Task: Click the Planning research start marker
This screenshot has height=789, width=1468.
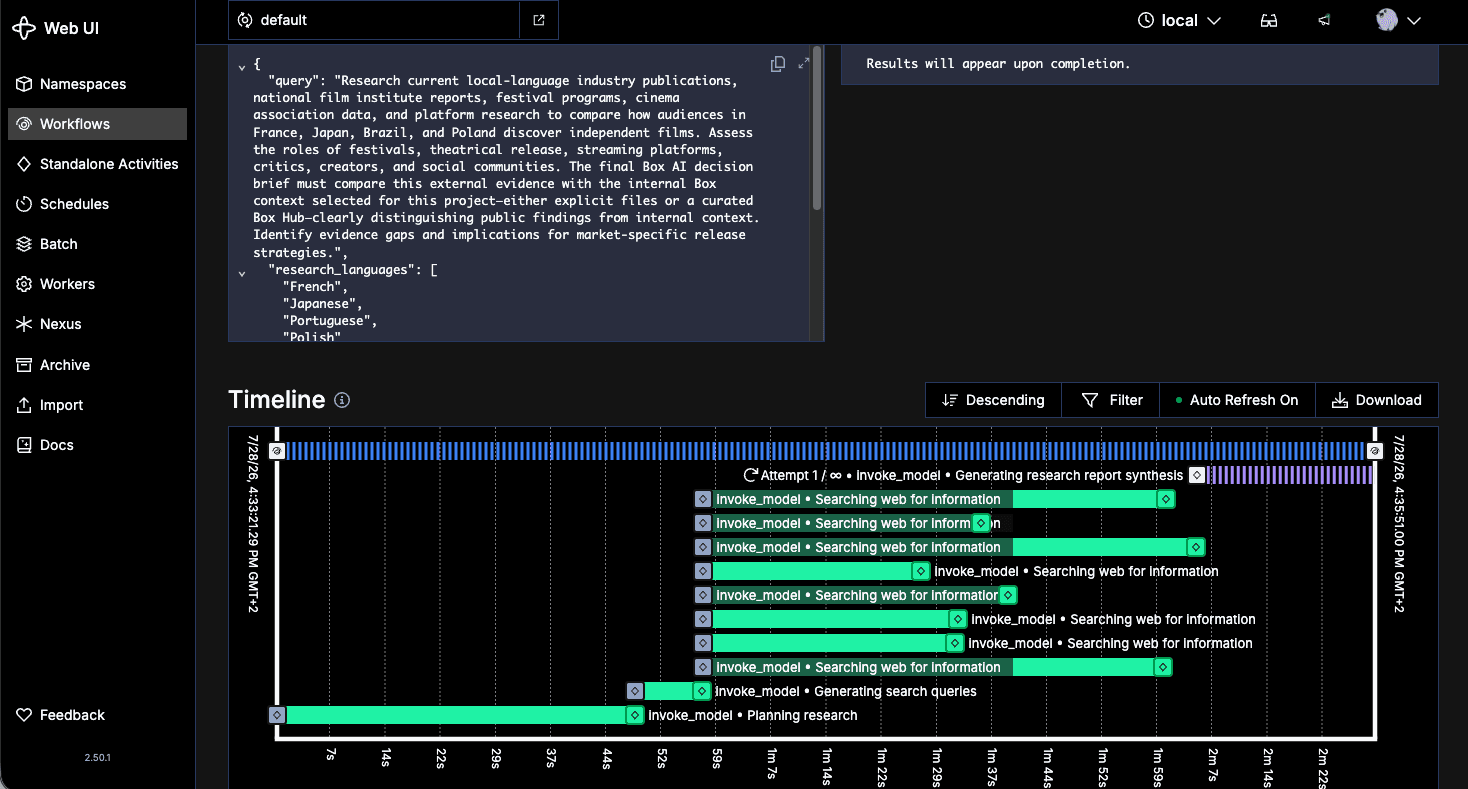Action: [x=278, y=715]
